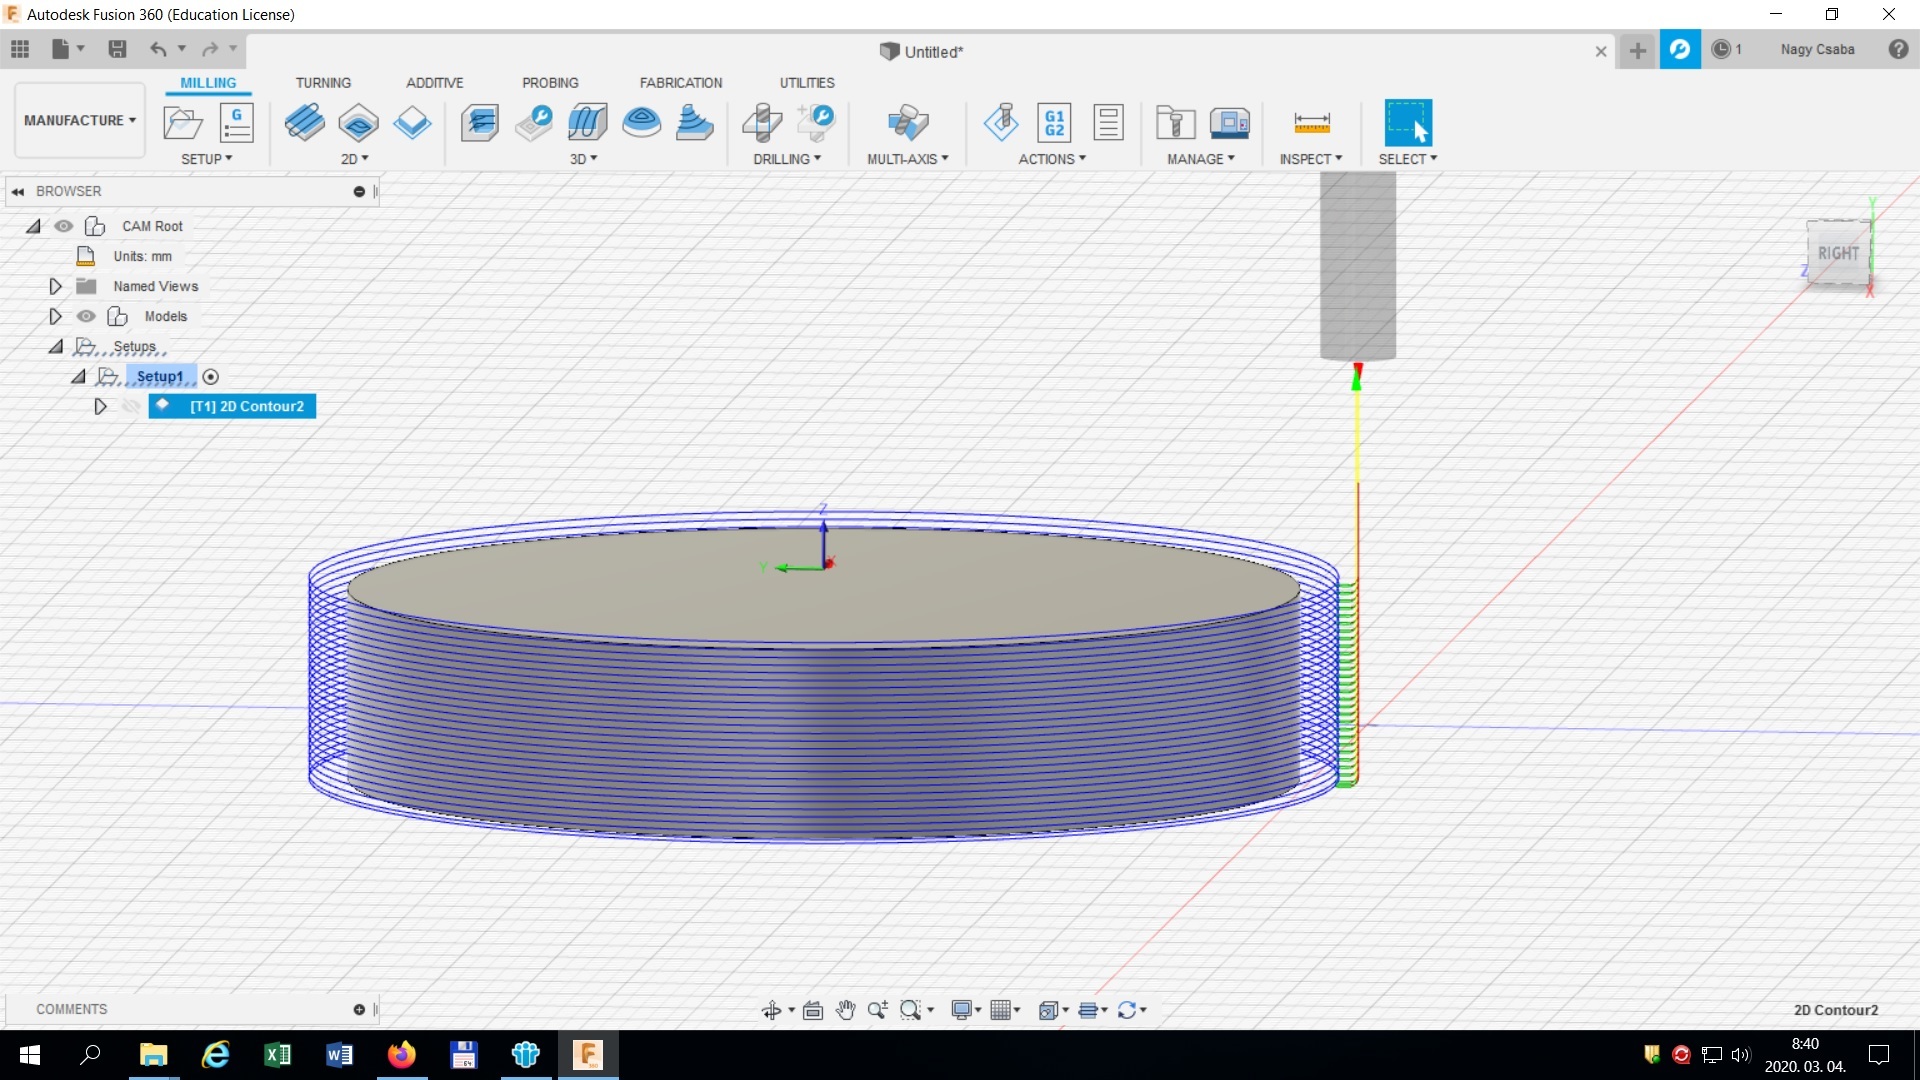This screenshot has width=1920, height=1080.
Task: Close the Untitled document tab
Action: coord(1601,51)
